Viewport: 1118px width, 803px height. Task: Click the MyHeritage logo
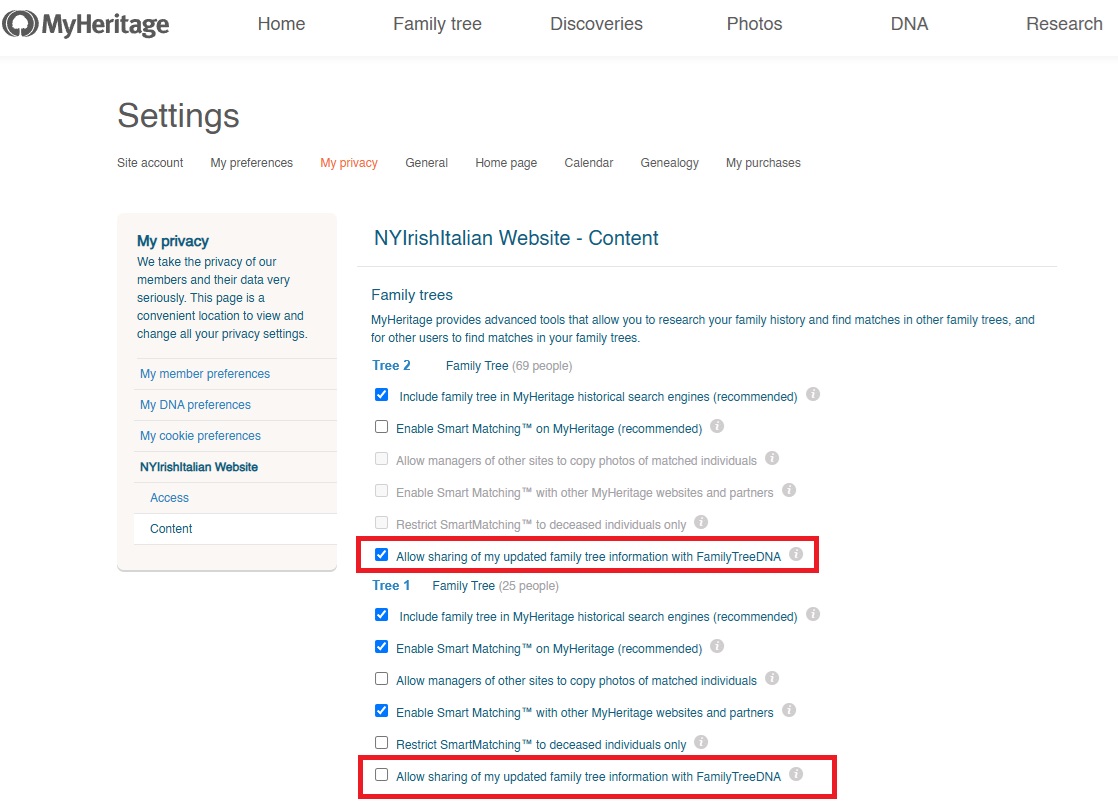point(86,24)
